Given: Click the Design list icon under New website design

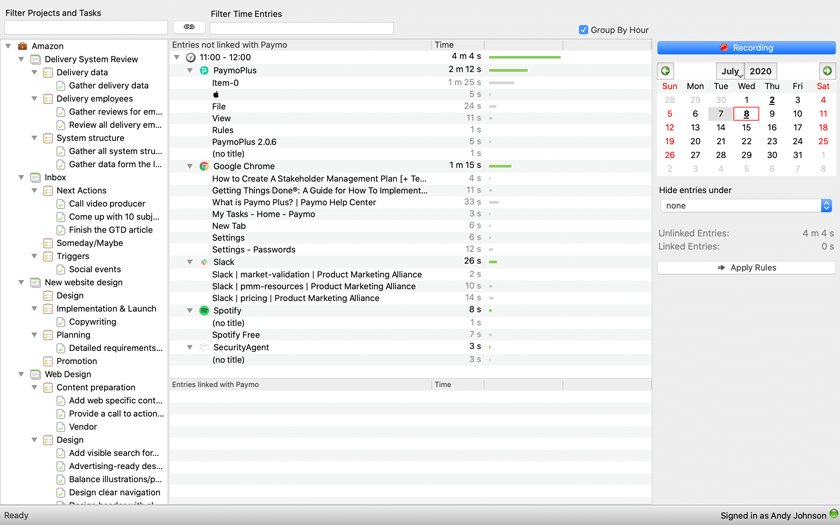Looking at the screenshot, I should (48, 295).
